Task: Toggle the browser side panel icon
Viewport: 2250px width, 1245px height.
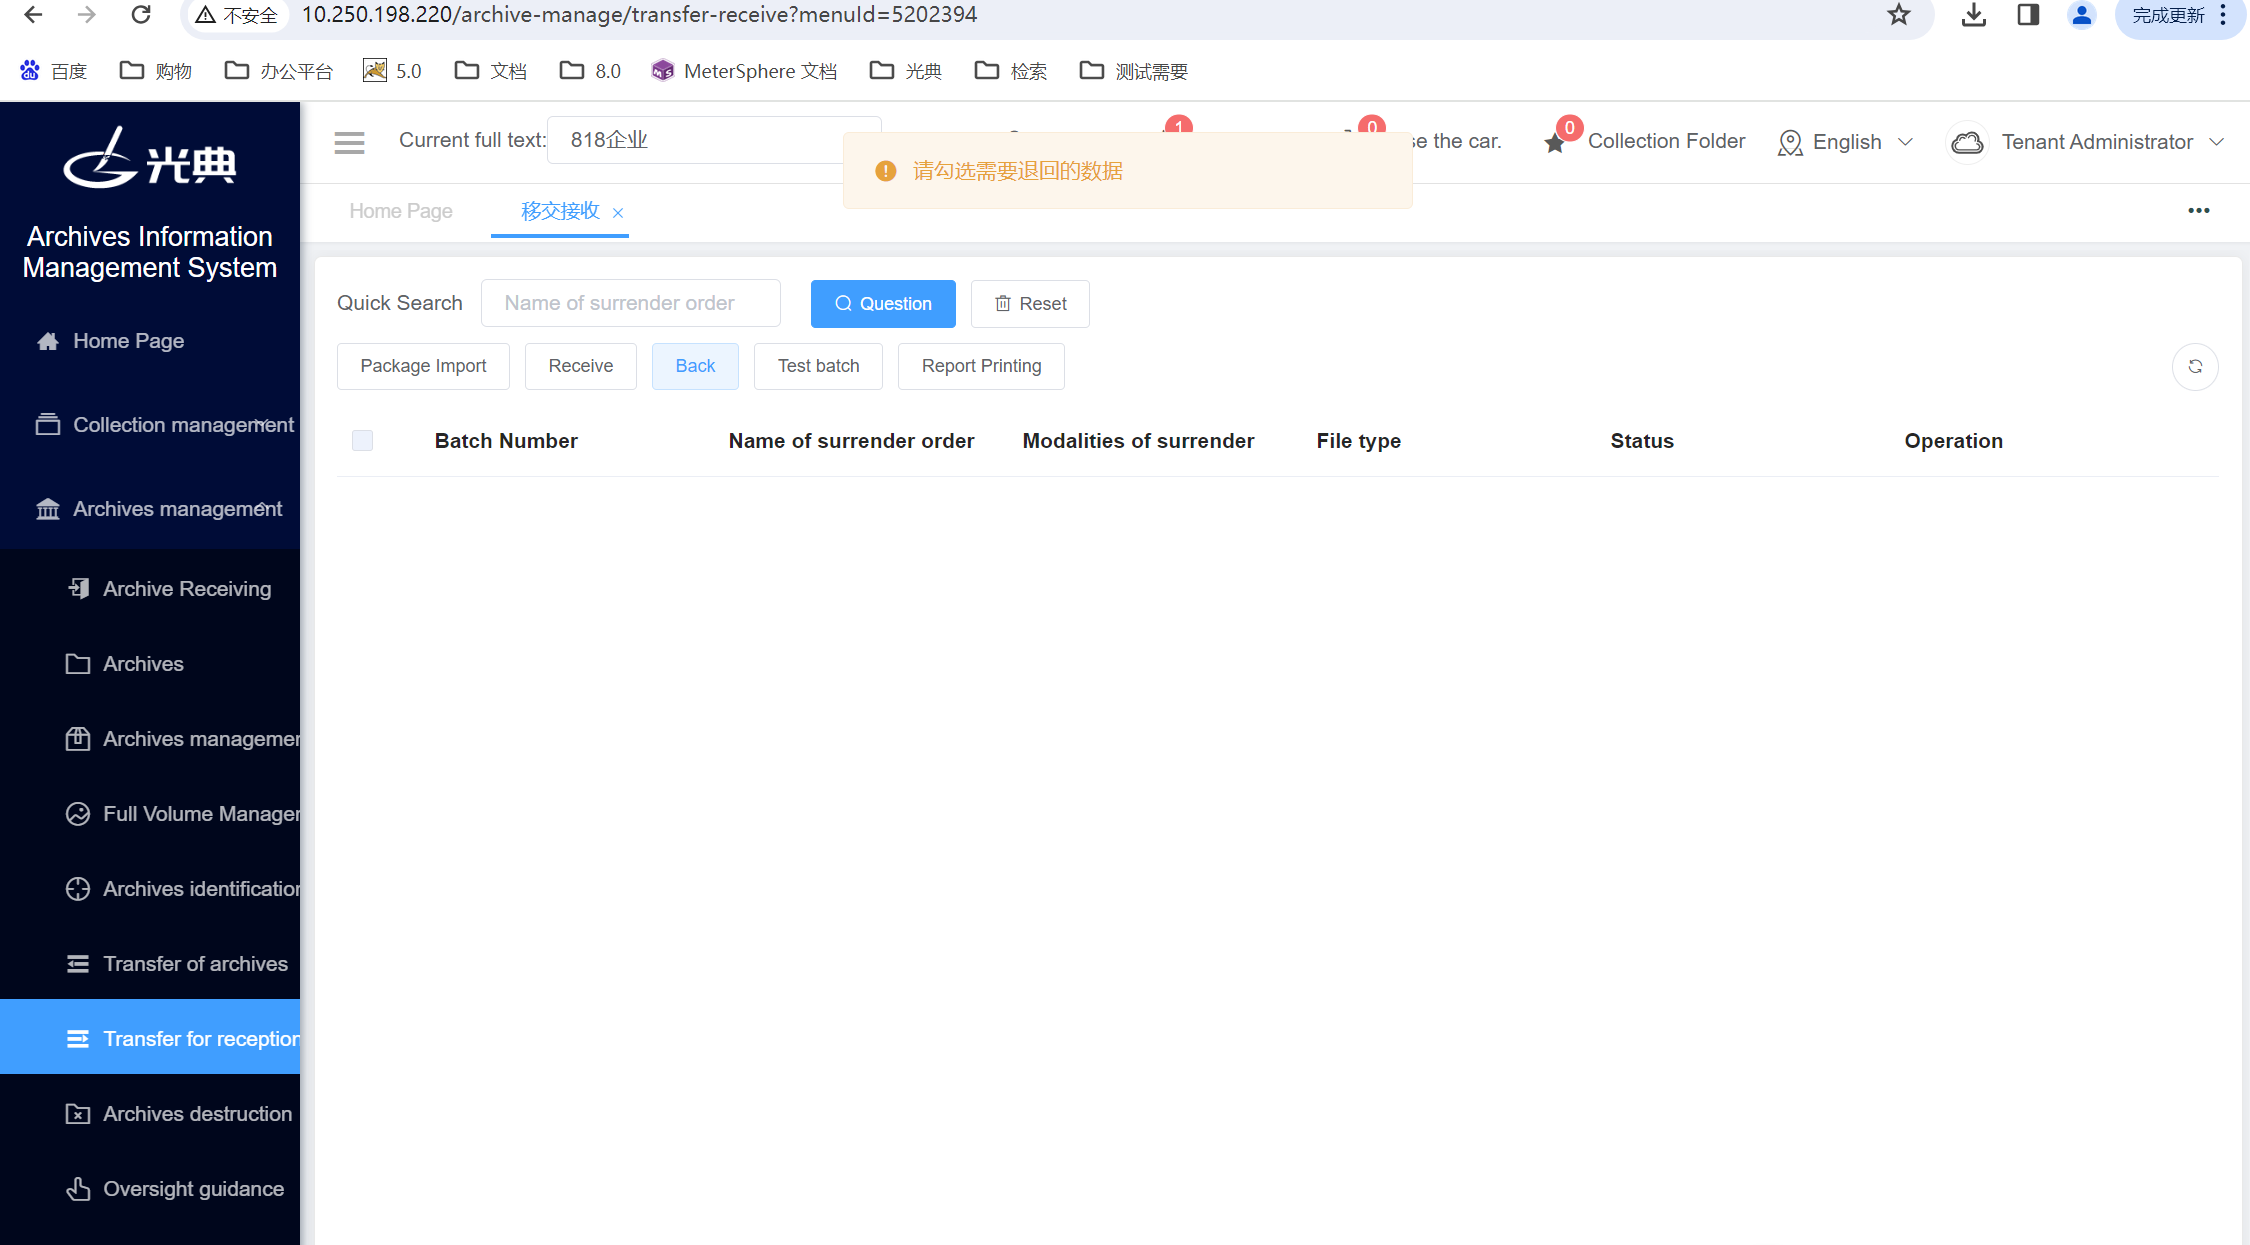Action: point(2028,15)
